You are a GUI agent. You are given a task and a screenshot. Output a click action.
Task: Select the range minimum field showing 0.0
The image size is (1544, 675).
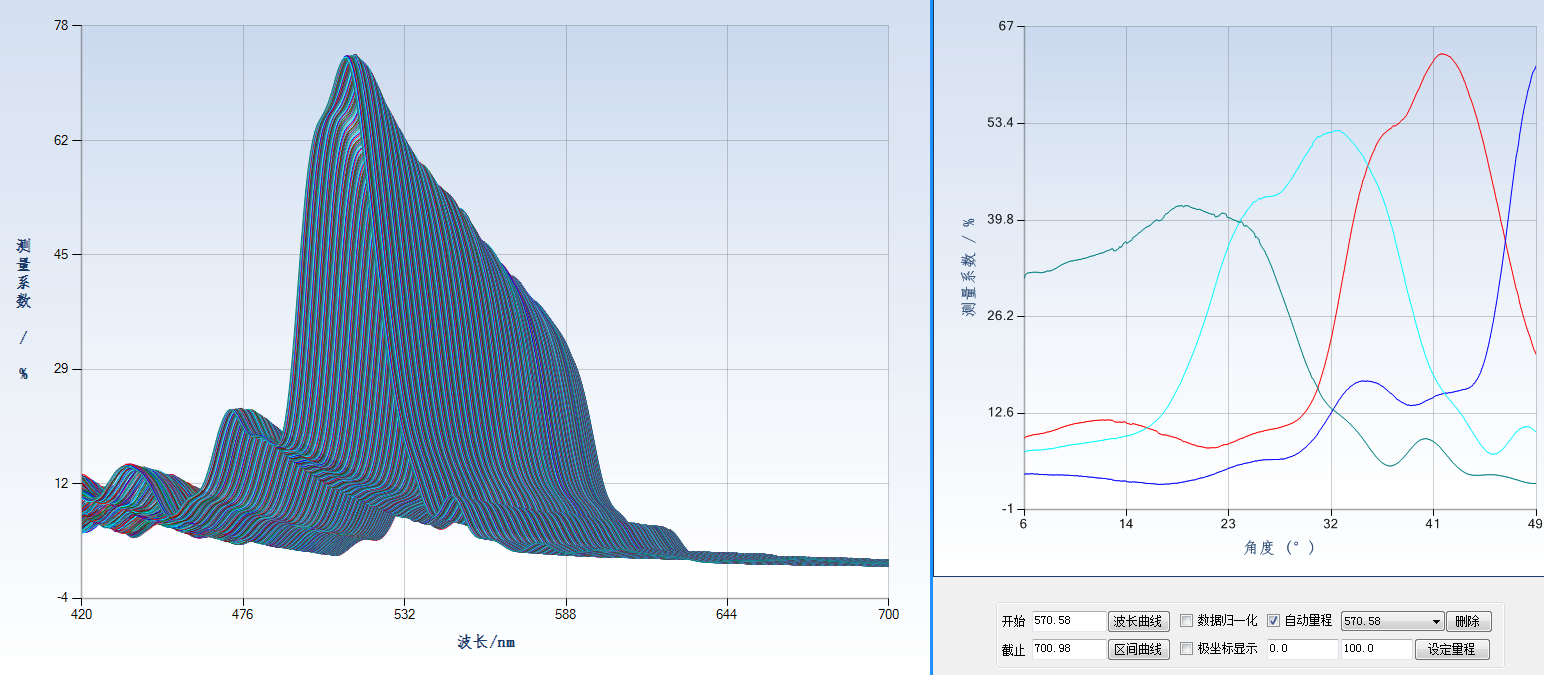1302,650
